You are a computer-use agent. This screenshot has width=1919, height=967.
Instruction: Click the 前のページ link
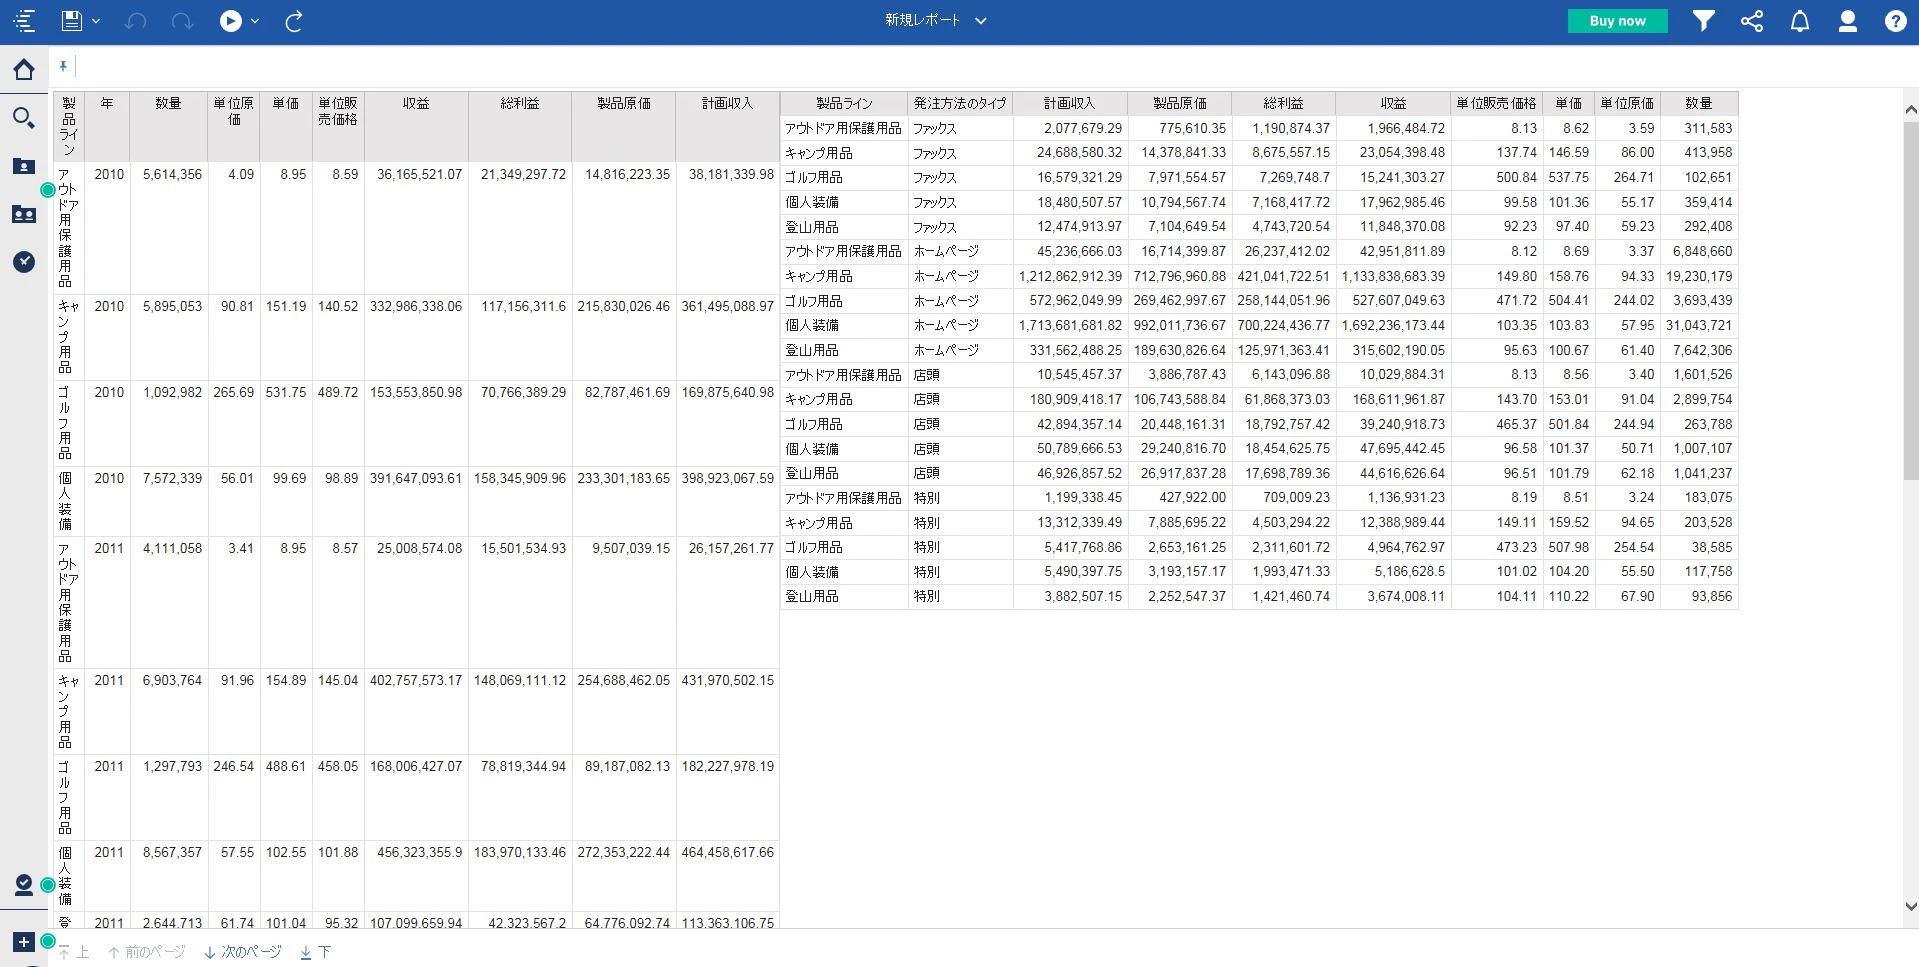[x=147, y=952]
